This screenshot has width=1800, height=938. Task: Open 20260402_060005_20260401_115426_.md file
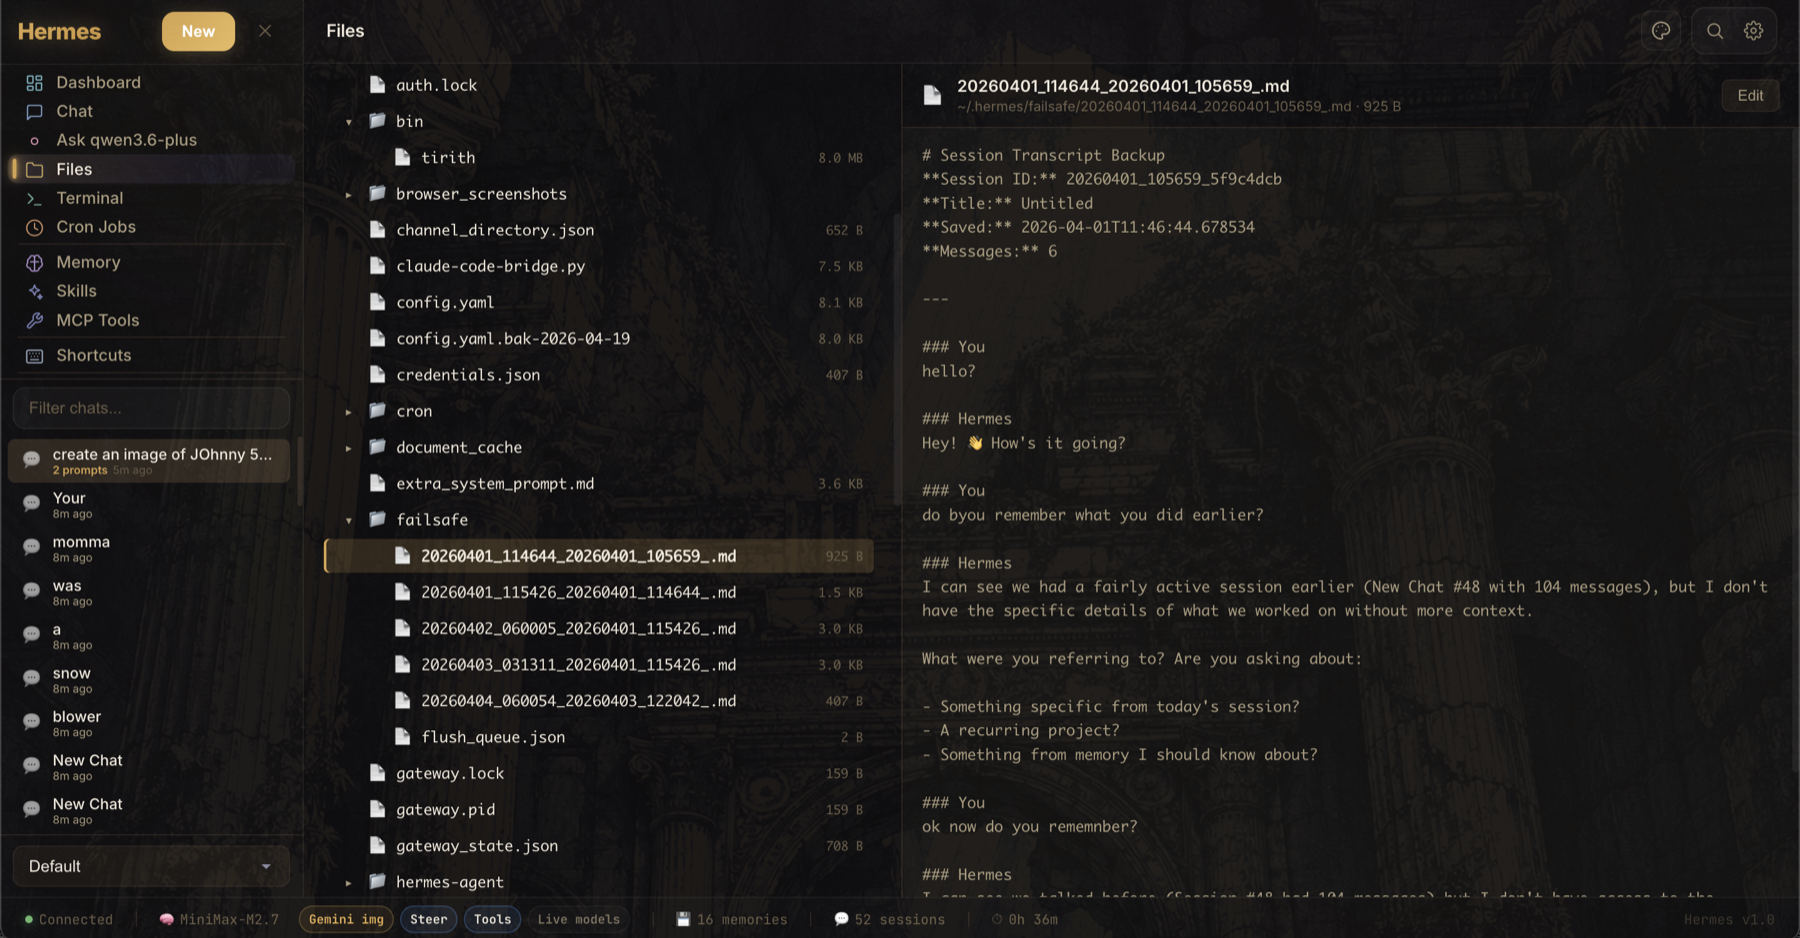point(598,628)
